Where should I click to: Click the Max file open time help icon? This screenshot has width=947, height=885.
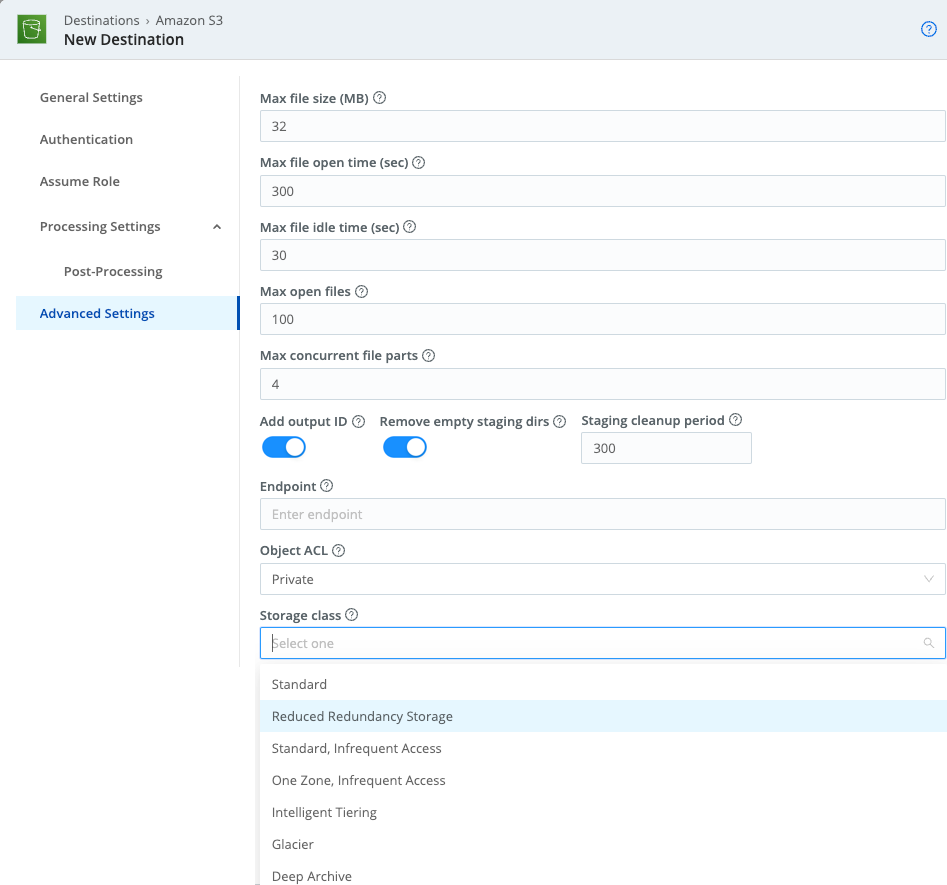pos(420,162)
